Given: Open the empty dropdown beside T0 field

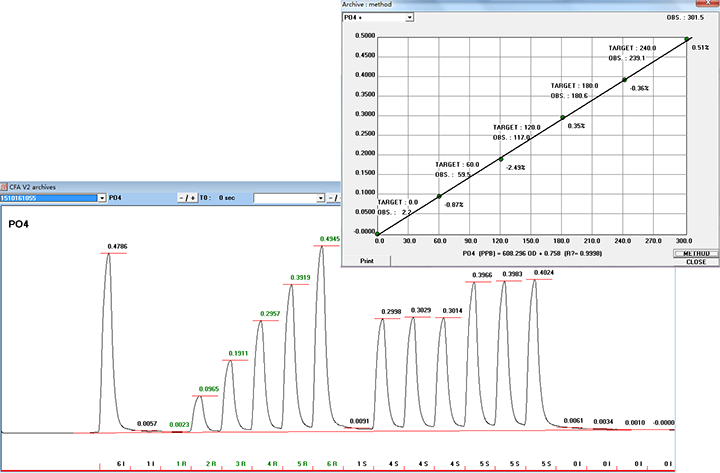Looking at the screenshot, I should point(320,198).
